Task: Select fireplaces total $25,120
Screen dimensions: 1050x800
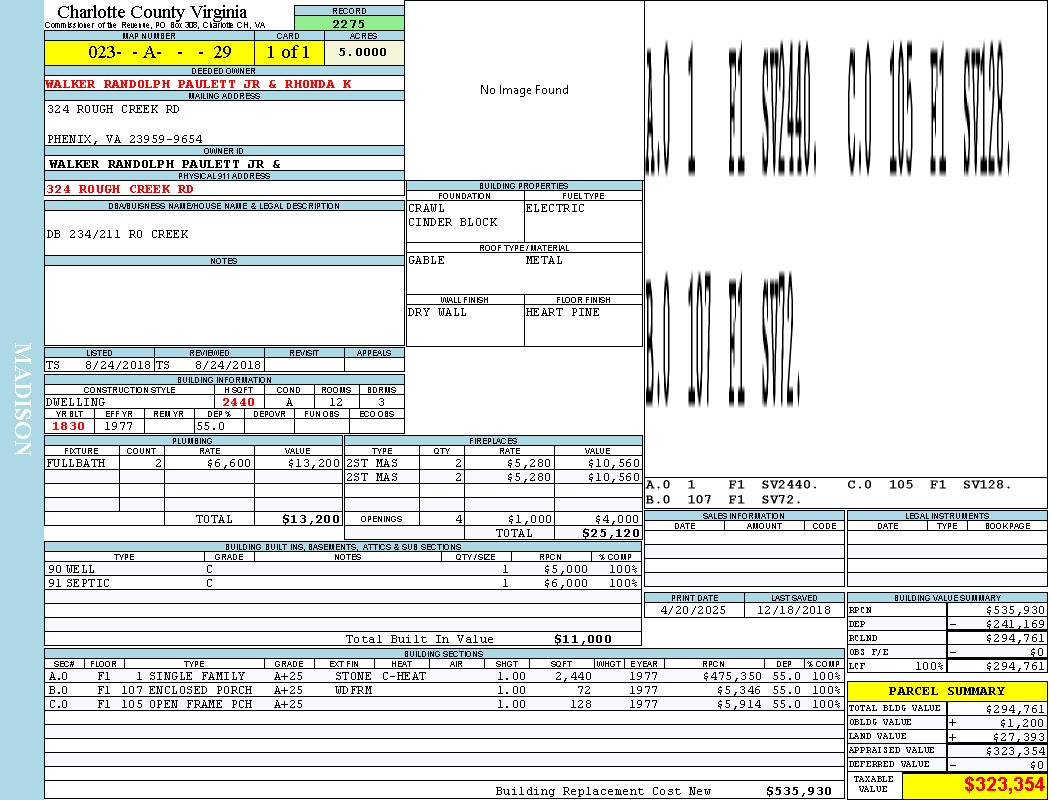Action: [611, 534]
